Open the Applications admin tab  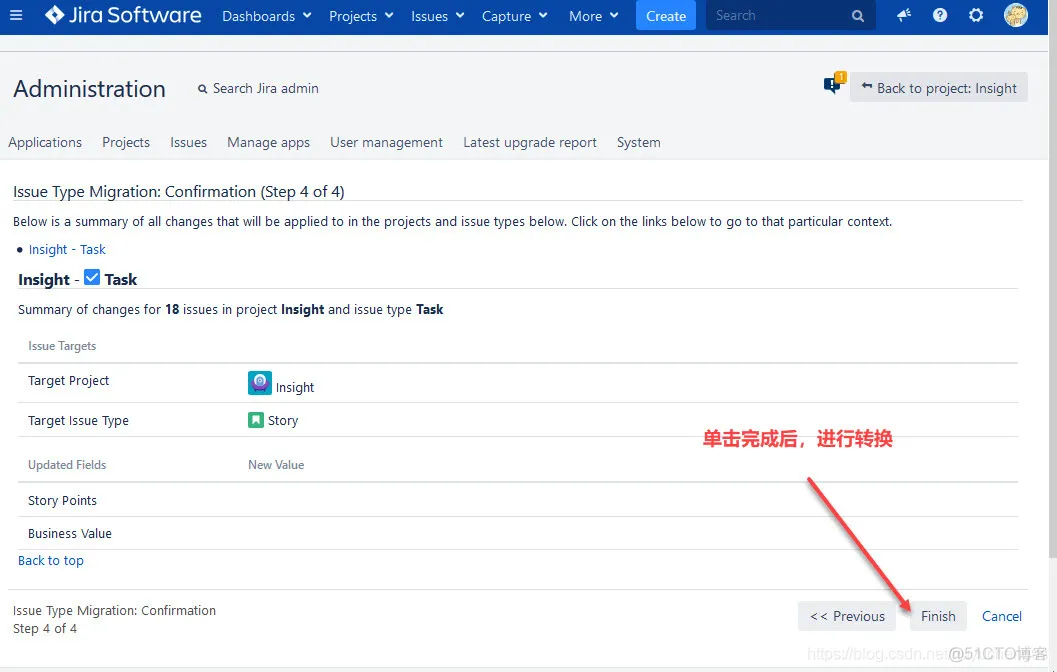click(x=44, y=142)
